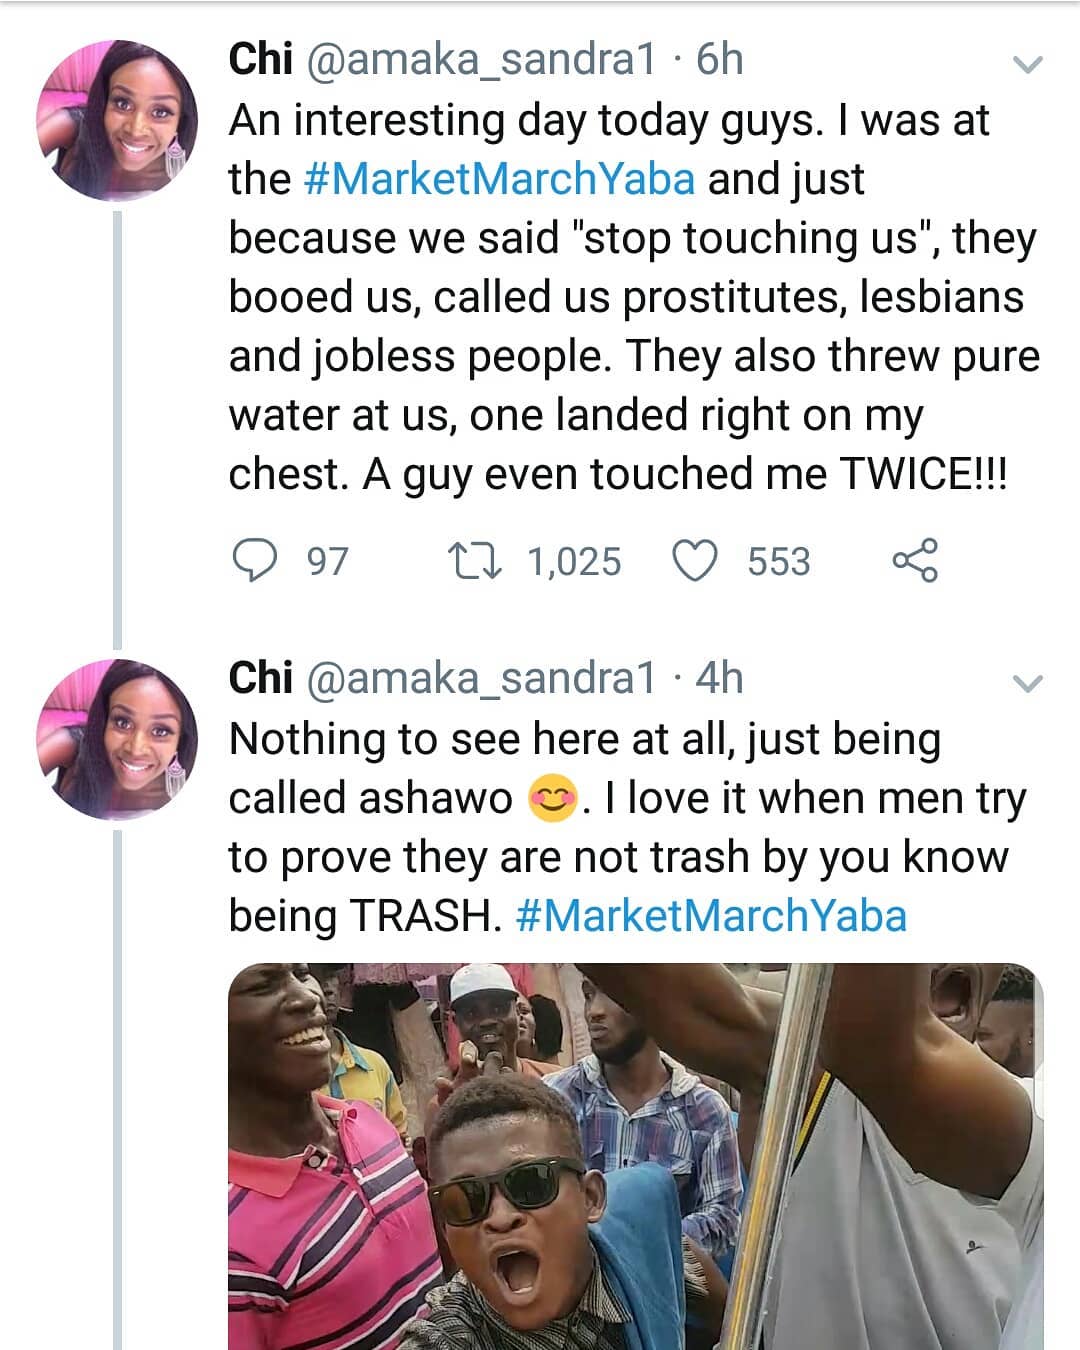Screen dimensions: 1080x1350
Task: Open the "4h" timestamp link
Action: pyautogui.click(x=720, y=679)
